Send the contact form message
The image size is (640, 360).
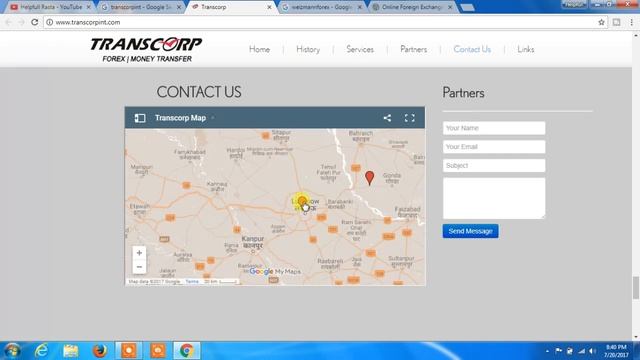point(470,231)
